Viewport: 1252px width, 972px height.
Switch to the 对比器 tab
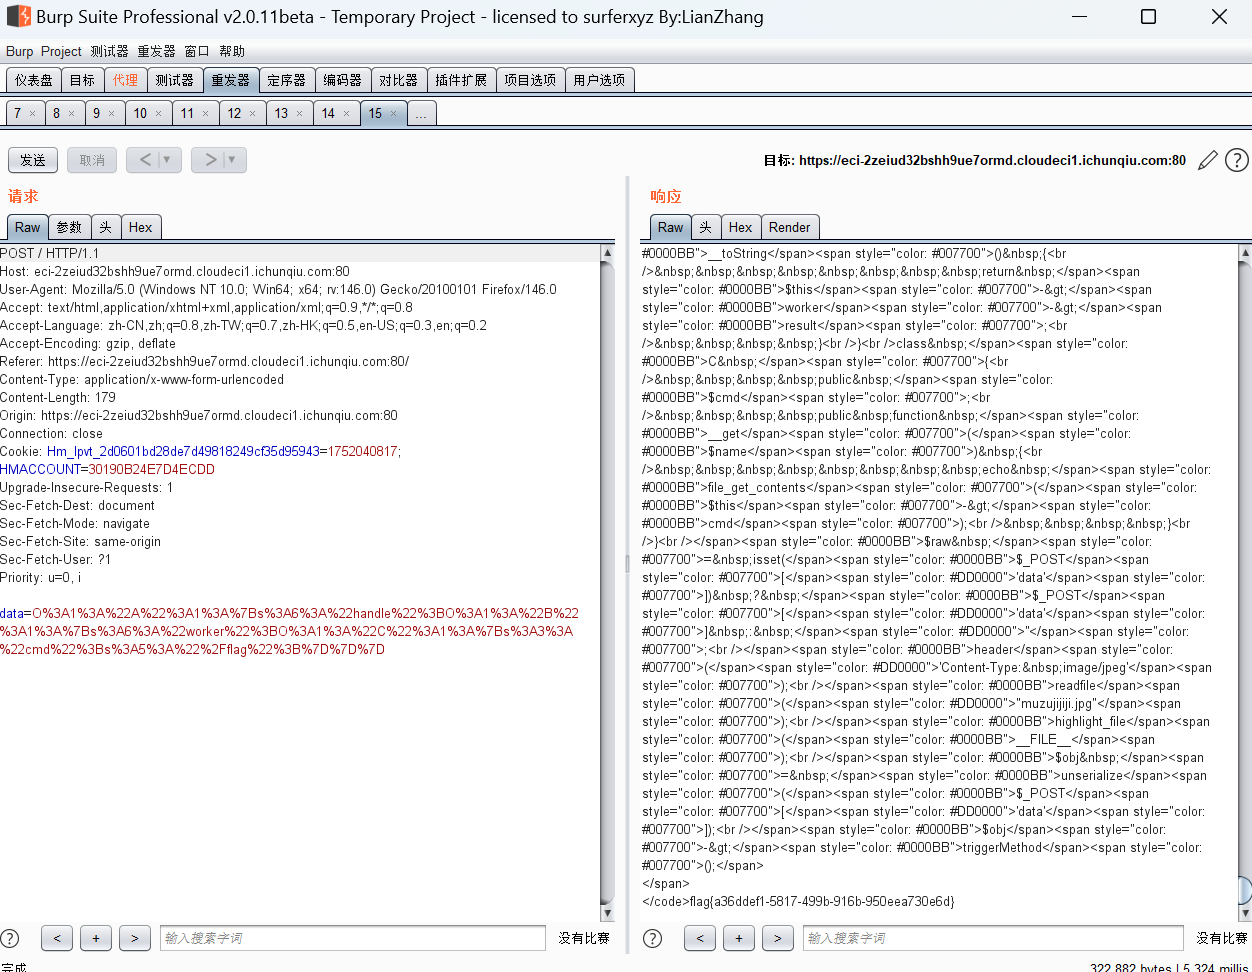[x=398, y=80]
